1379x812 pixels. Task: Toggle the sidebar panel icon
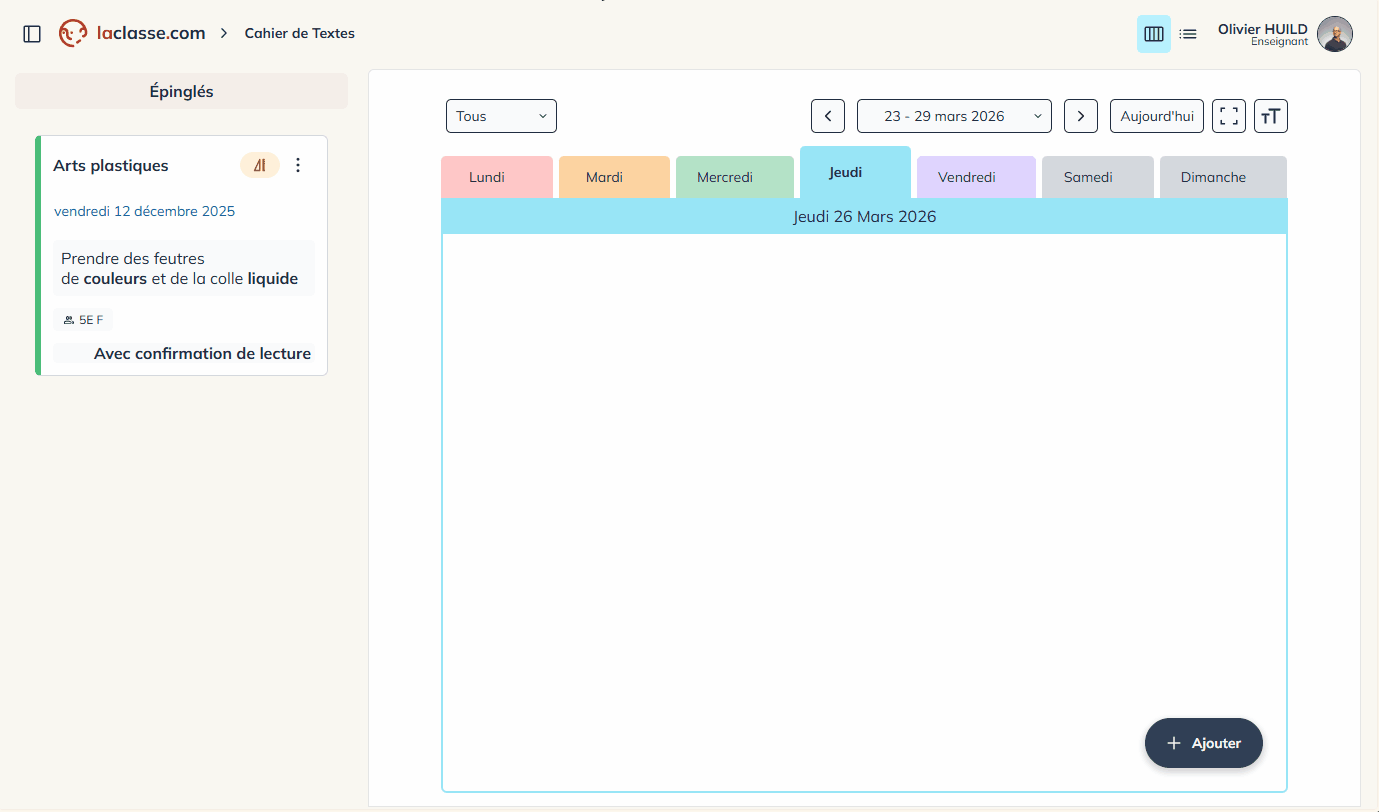pyautogui.click(x=32, y=34)
